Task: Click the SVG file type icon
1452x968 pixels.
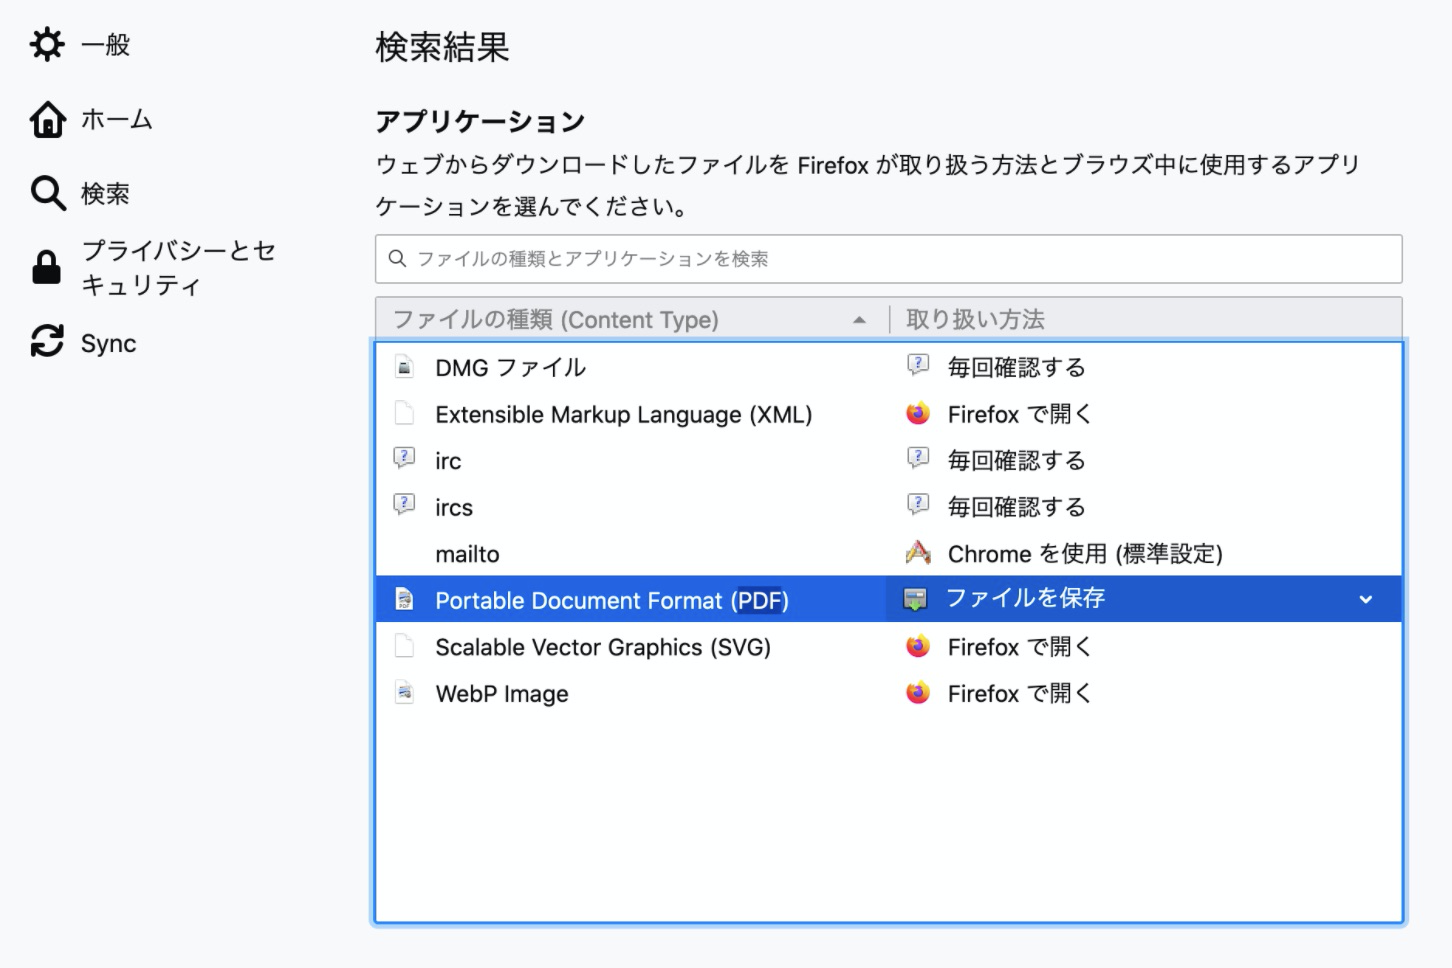Action: [x=405, y=646]
